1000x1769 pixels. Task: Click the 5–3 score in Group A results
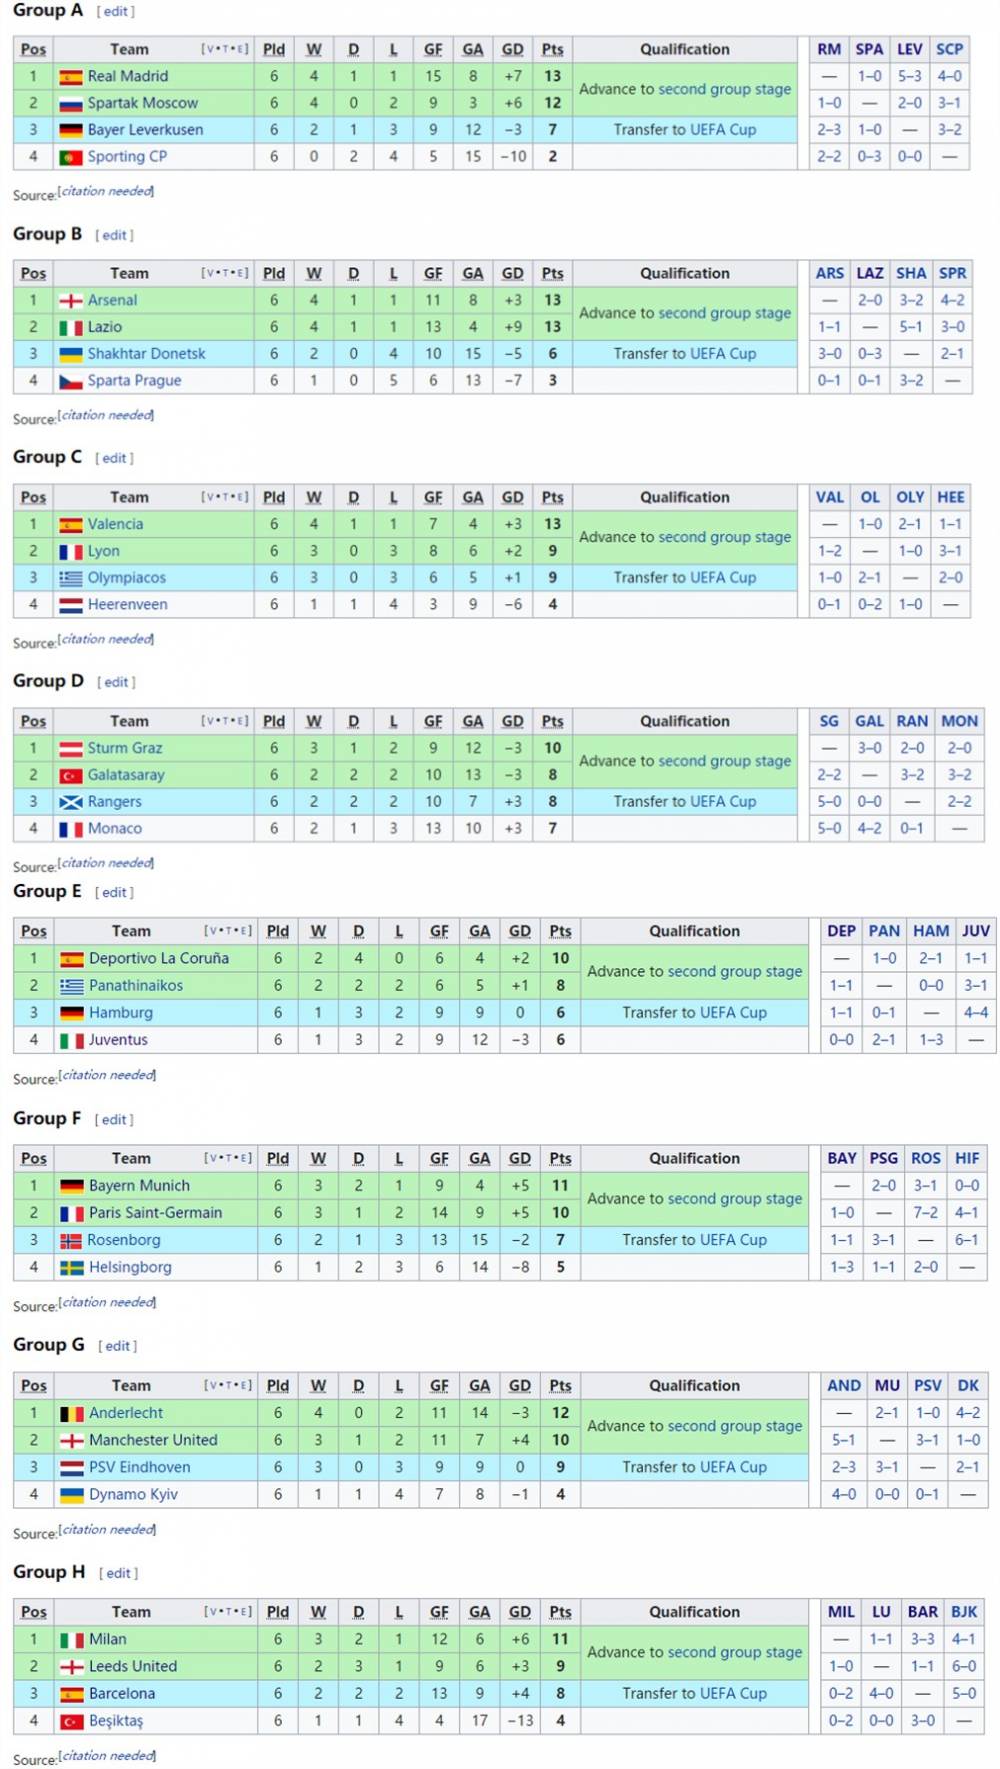(909, 76)
